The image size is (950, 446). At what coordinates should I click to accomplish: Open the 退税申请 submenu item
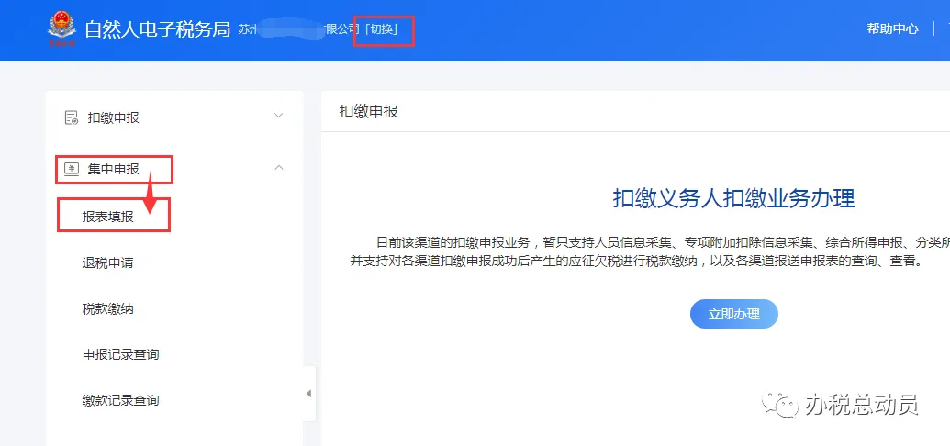108,263
